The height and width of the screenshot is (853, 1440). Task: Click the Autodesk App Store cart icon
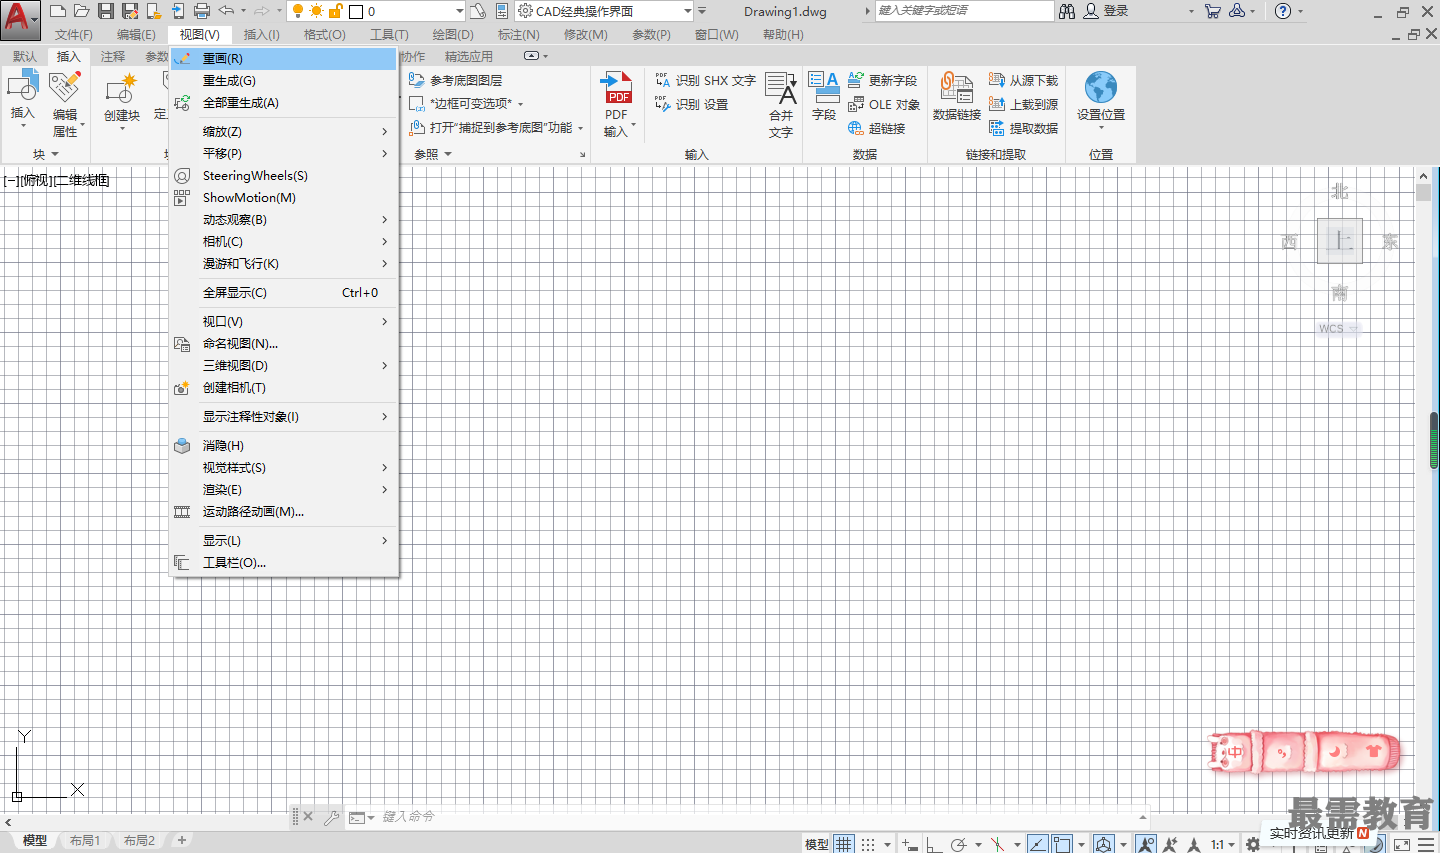1213,11
